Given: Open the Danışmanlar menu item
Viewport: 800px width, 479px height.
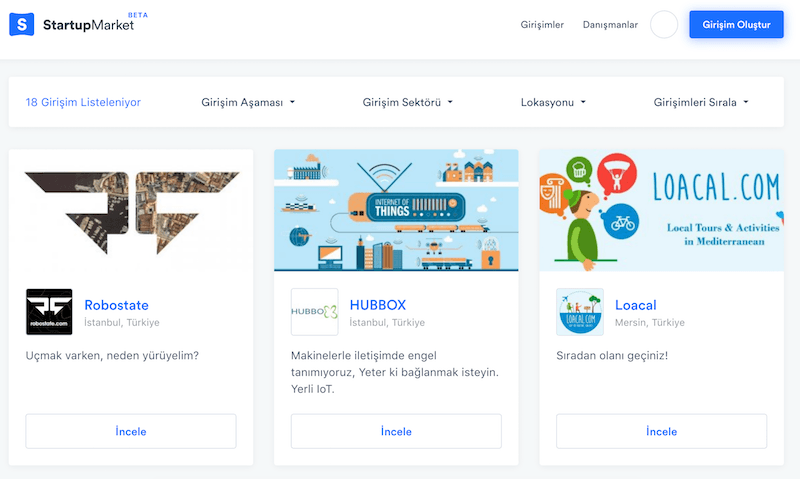Looking at the screenshot, I should pos(610,25).
